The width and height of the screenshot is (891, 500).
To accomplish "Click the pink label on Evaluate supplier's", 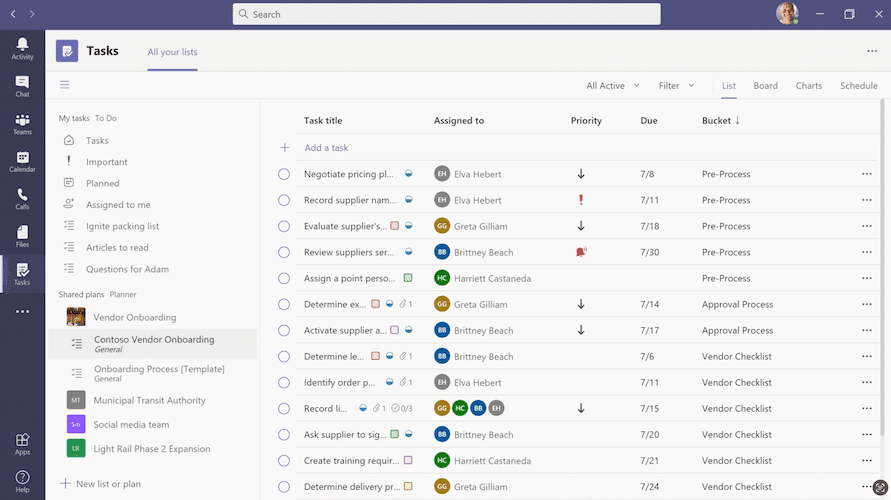I will click(x=394, y=226).
